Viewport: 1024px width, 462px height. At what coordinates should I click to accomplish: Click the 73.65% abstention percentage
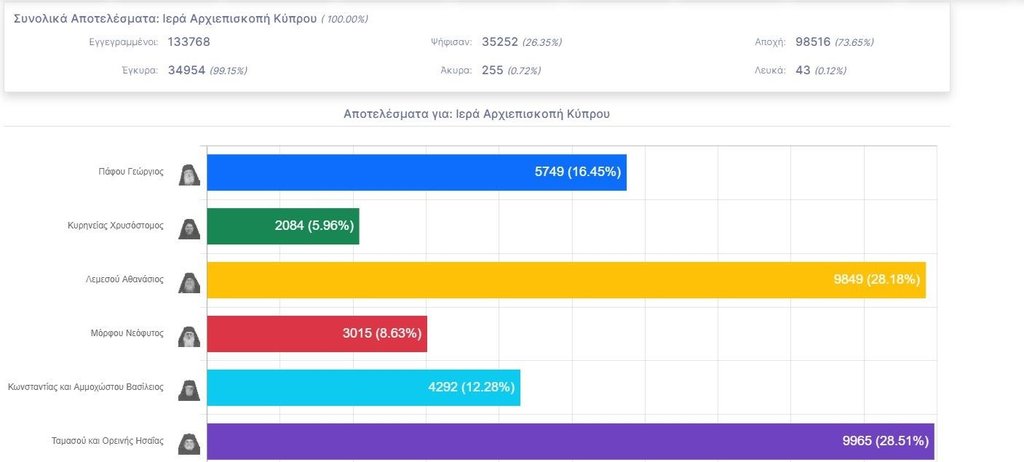click(x=854, y=42)
